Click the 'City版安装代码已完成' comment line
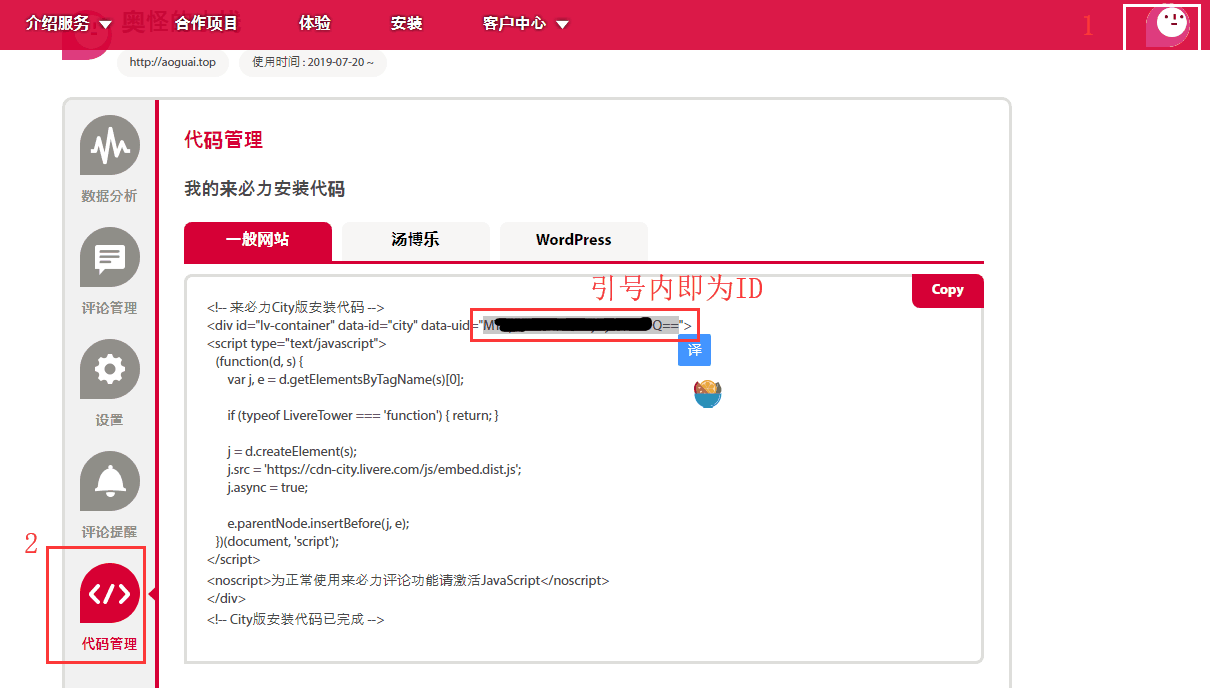1210x688 pixels. (296, 620)
